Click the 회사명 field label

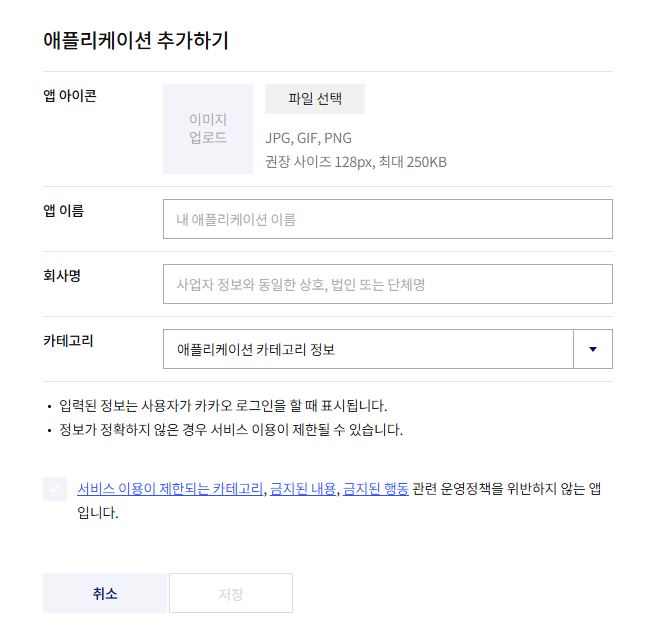click(62, 276)
